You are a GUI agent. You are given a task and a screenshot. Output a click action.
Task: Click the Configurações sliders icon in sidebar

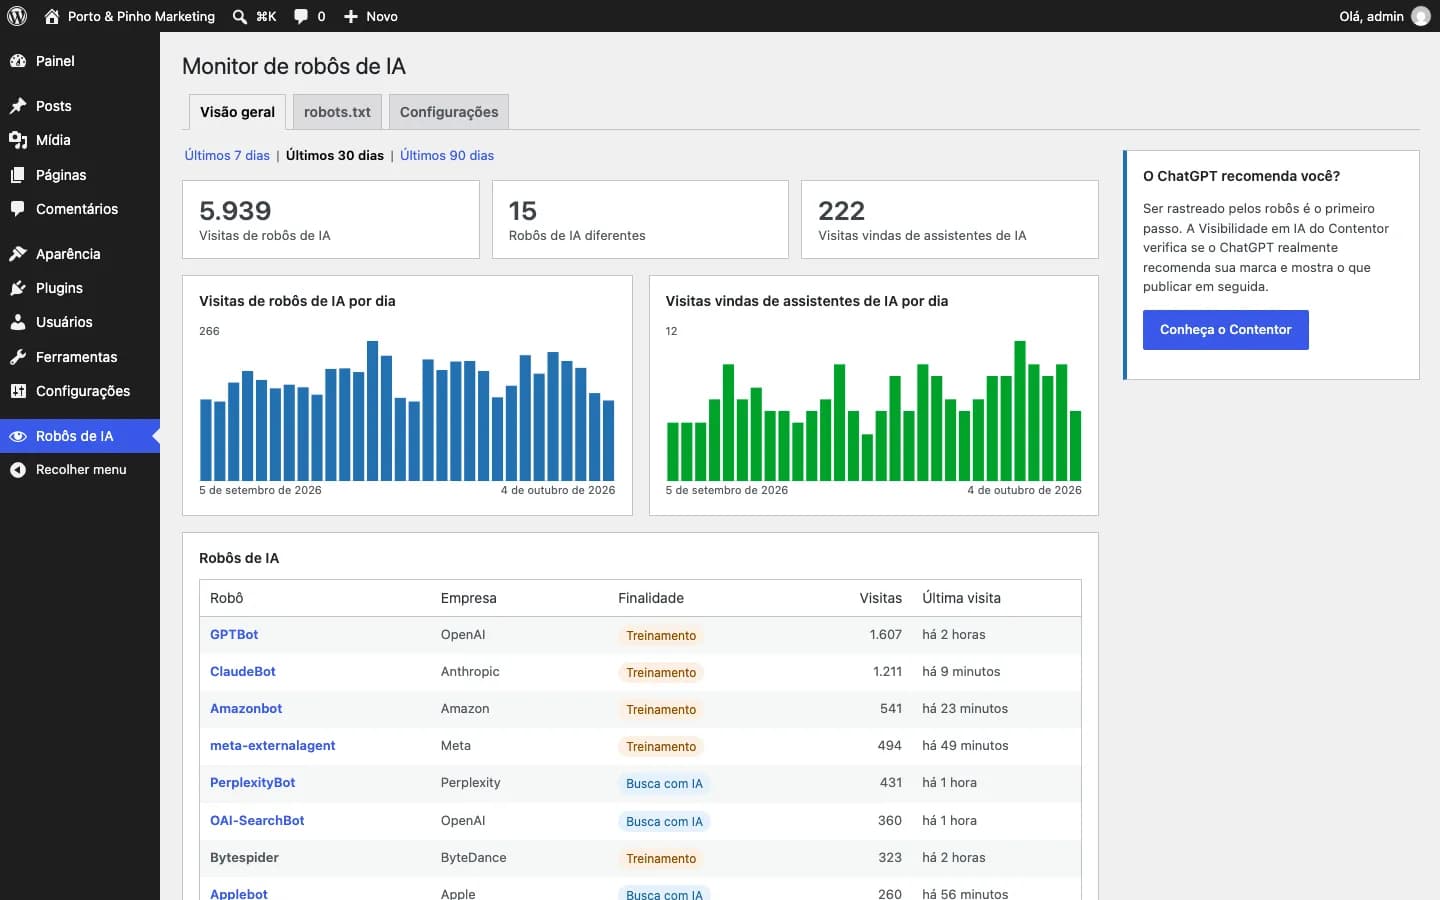pyautogui.click(x=18, y=391)
